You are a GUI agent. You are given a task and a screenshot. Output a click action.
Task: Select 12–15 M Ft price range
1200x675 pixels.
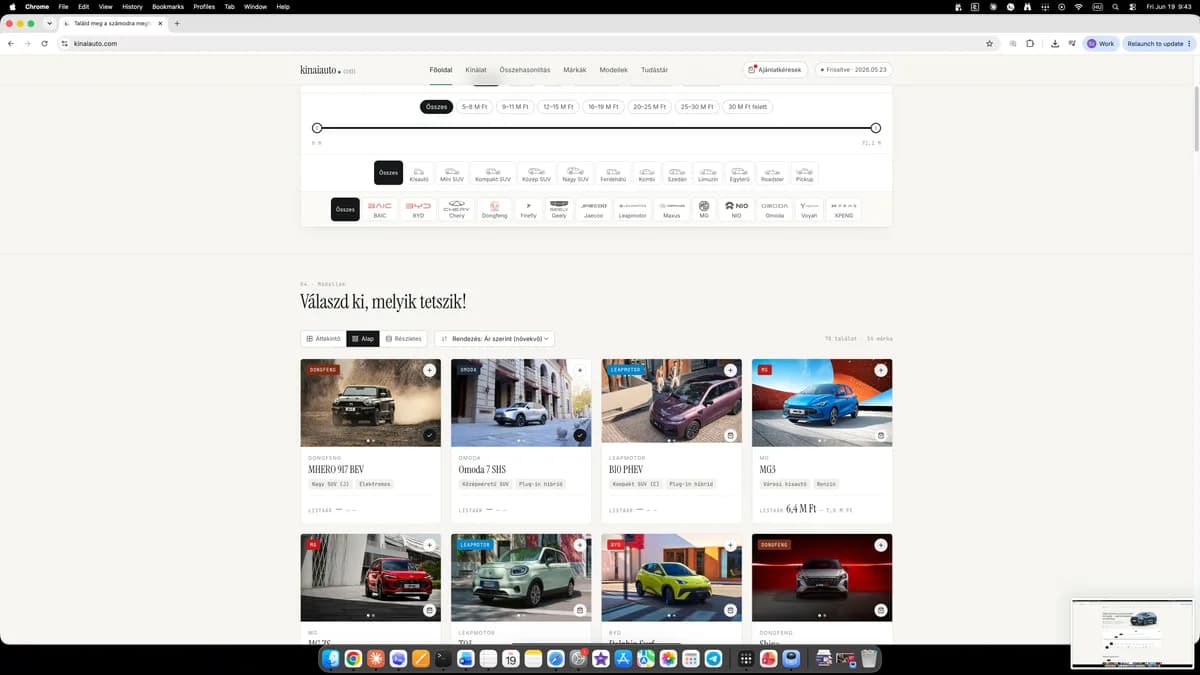558,107
